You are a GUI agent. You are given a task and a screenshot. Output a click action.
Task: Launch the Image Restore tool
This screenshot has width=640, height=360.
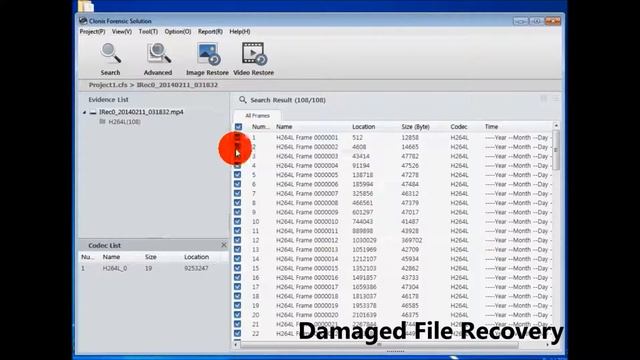point(207,59)
